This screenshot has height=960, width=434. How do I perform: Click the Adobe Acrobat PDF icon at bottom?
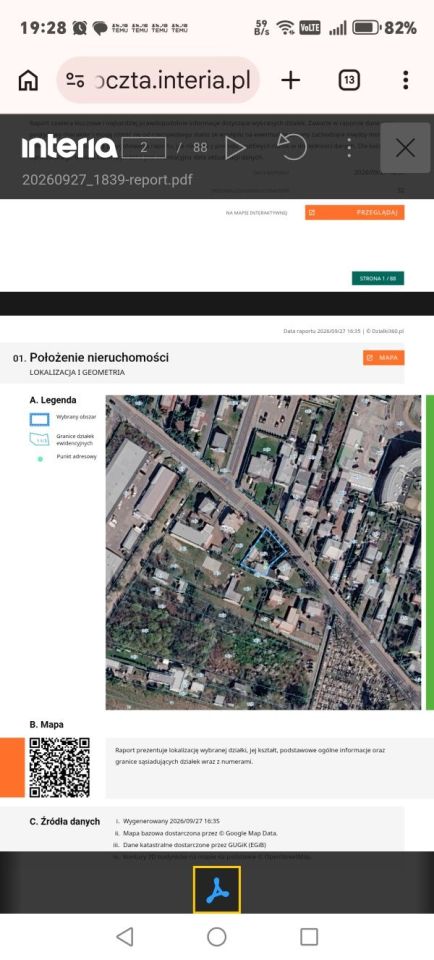pyautogui.click(x=217, y=890)
